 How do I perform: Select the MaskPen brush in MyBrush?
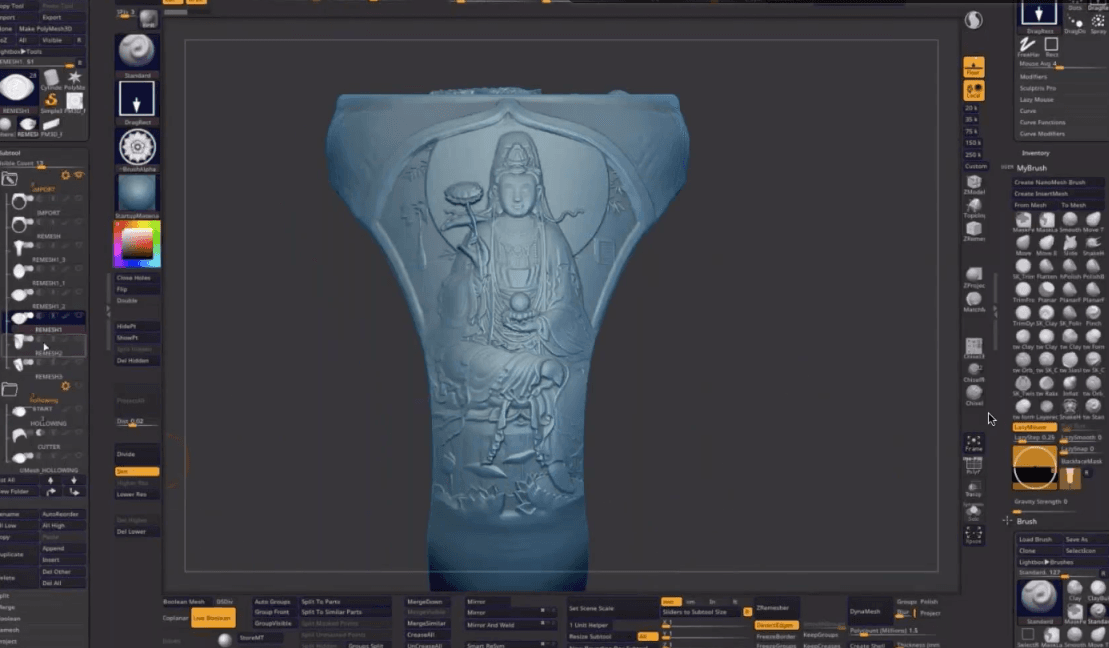(x=1023, y=220)
